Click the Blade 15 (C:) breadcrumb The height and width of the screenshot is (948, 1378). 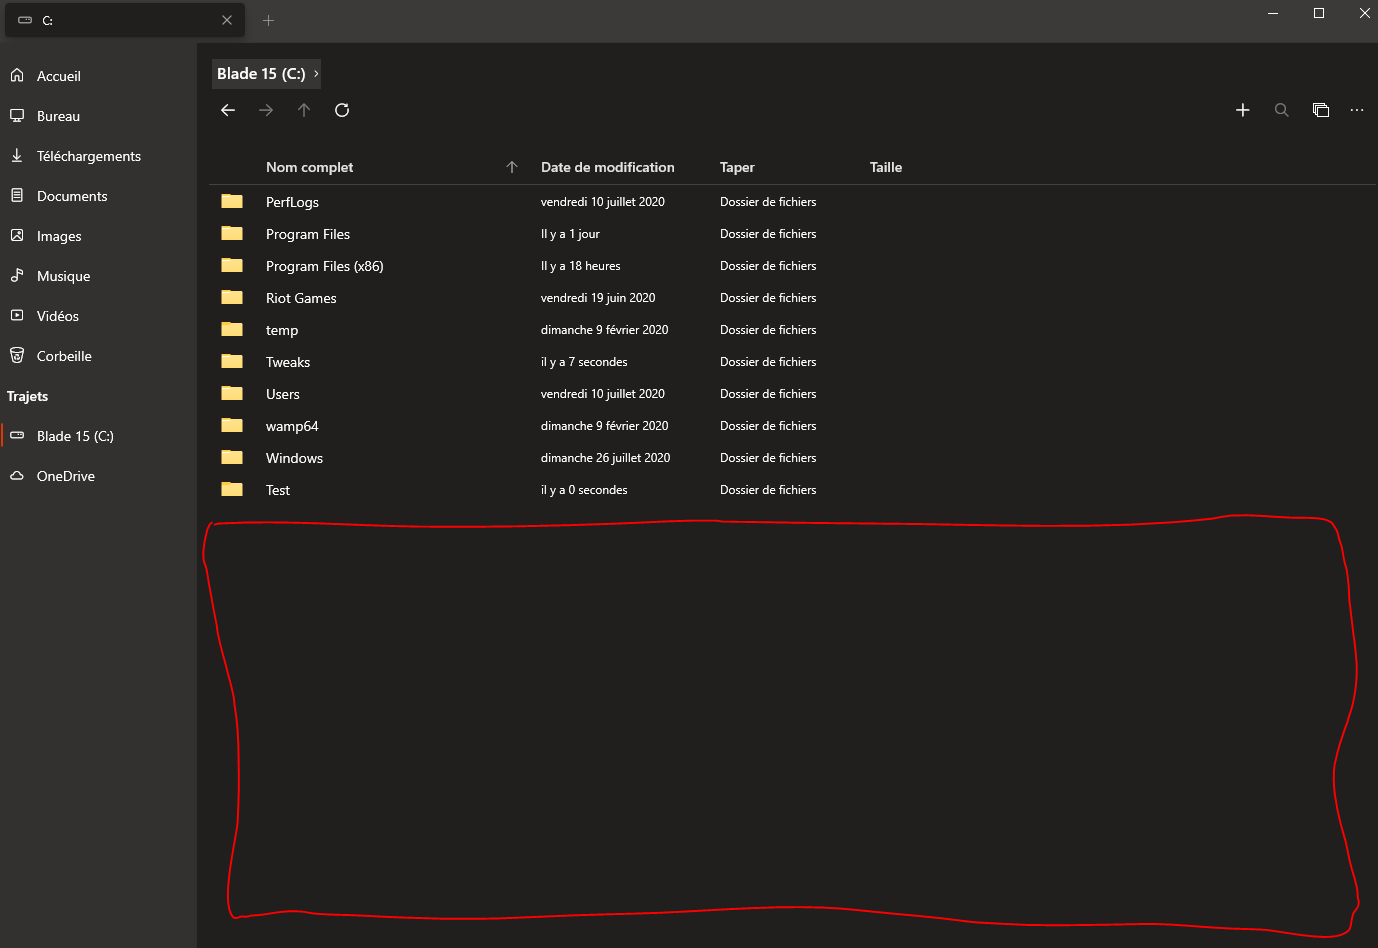pos(260,73)
